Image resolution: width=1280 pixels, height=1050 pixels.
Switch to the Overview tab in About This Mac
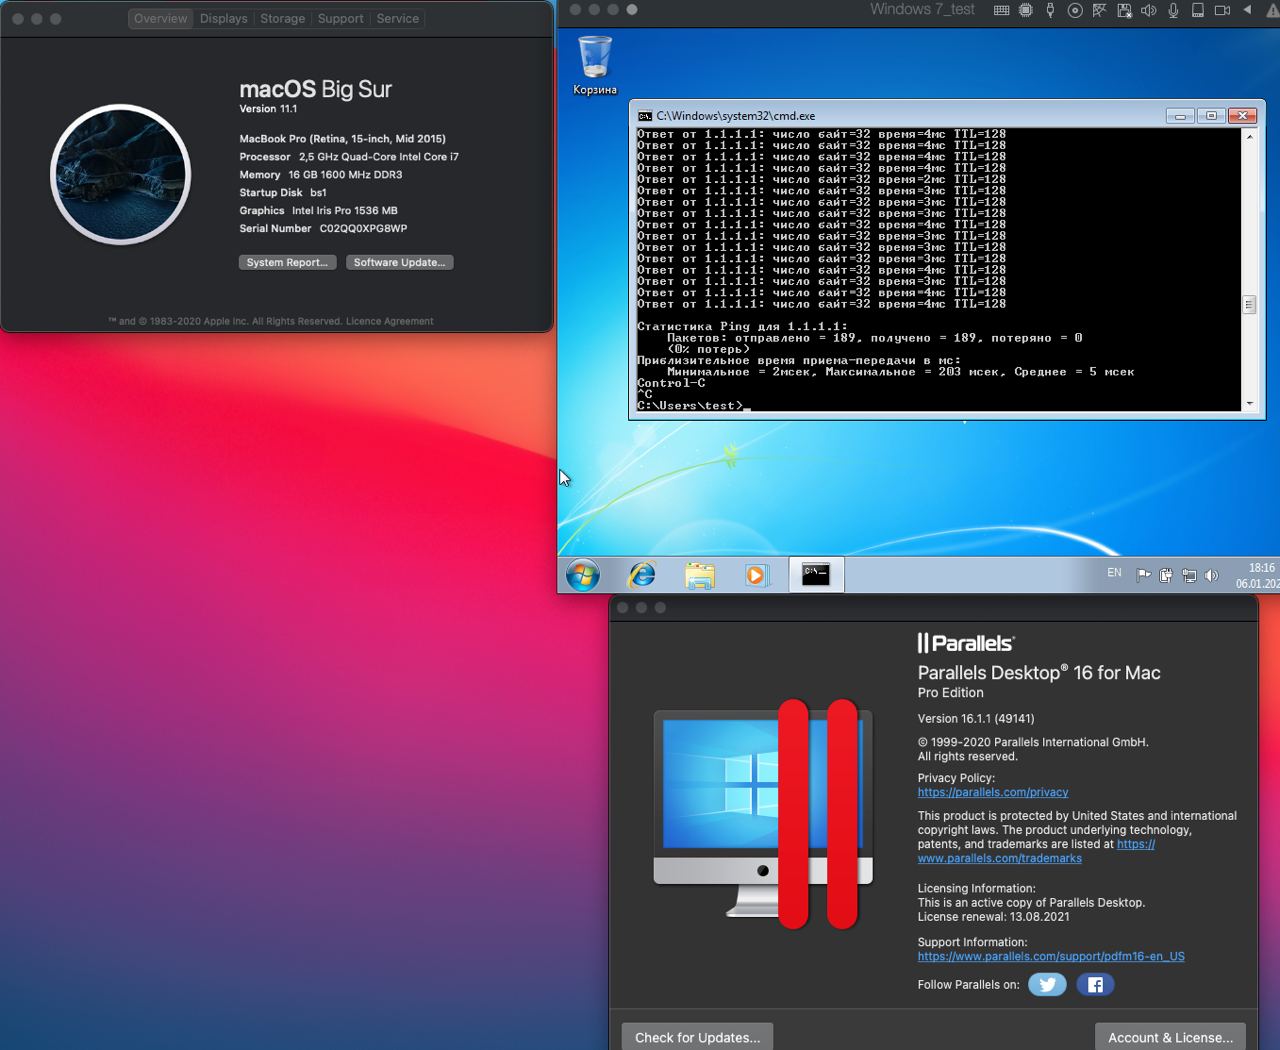(160, 19)
